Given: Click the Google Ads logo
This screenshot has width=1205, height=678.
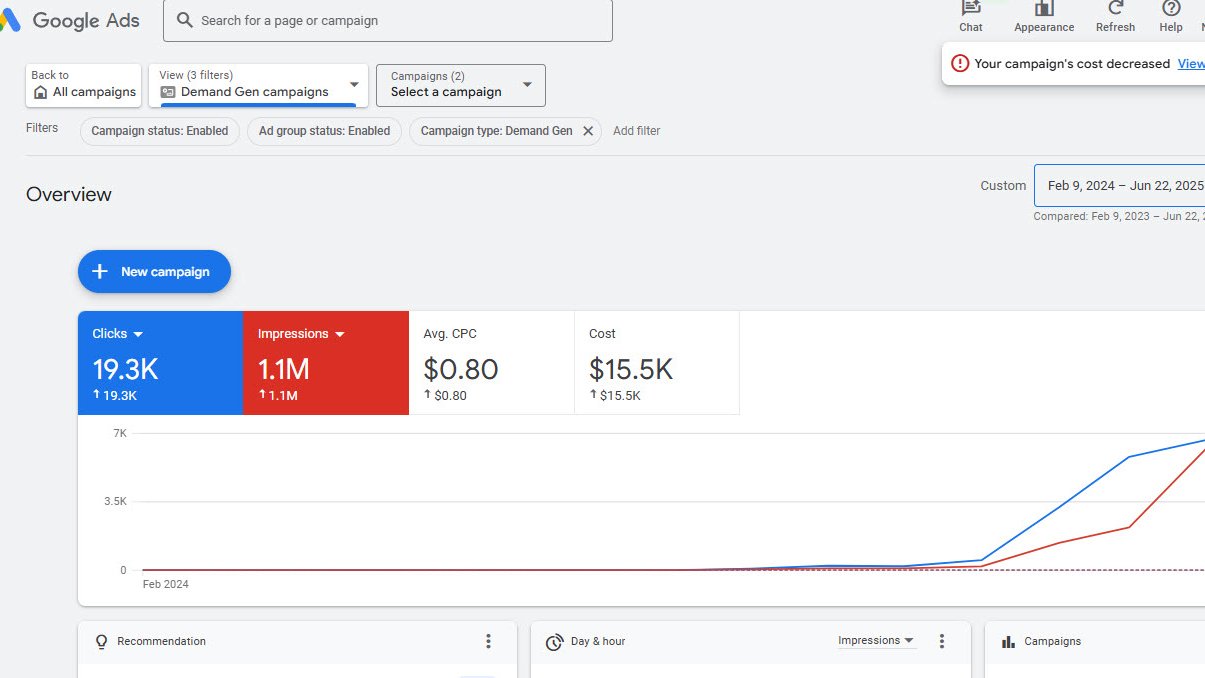Looking at the screenshot, I should 70,20.
